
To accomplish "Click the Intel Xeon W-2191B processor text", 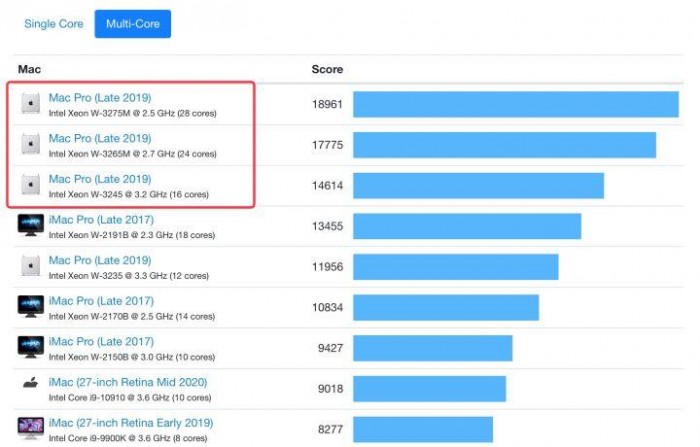I will click(132, 235).
